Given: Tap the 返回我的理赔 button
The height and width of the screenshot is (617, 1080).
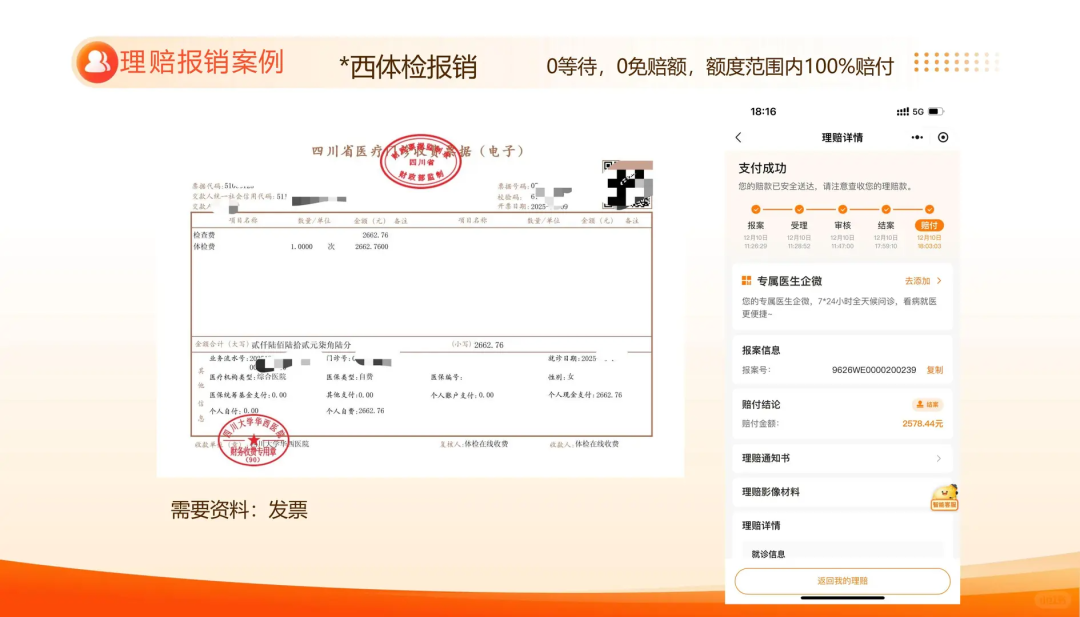Looking at the screenshot, I should click(842, 581).
